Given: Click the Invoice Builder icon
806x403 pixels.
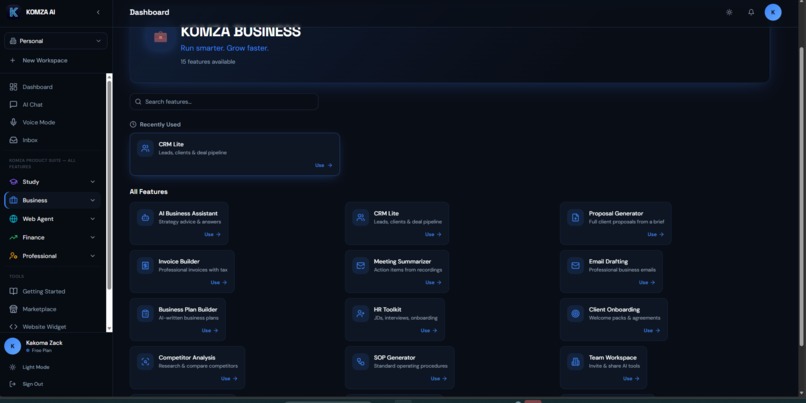Looking at the screenshot, I should [x=145, y=266].
